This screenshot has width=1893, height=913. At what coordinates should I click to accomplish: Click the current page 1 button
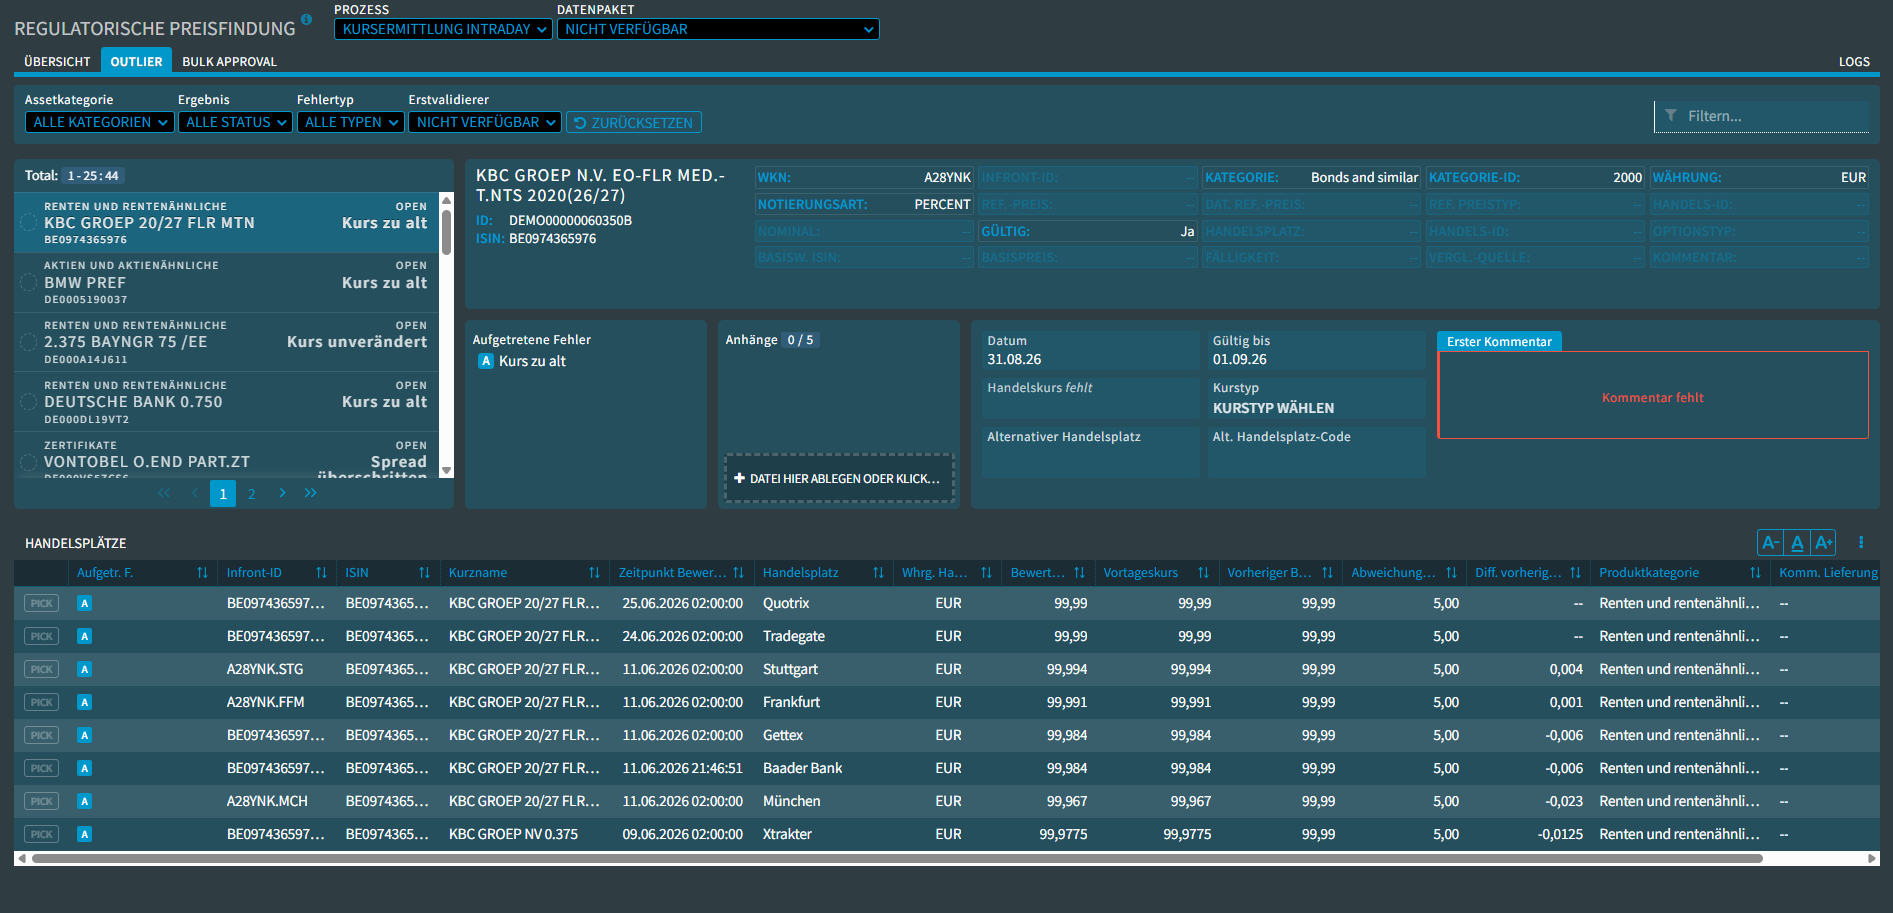pos(223,494)
